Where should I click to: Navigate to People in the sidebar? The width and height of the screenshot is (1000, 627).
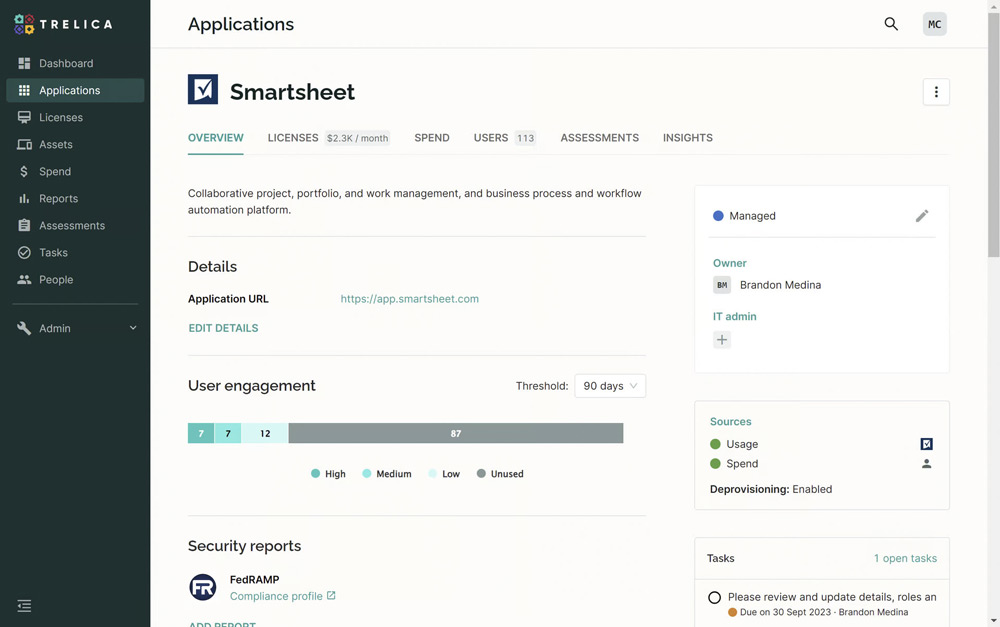tap(75, 279)
